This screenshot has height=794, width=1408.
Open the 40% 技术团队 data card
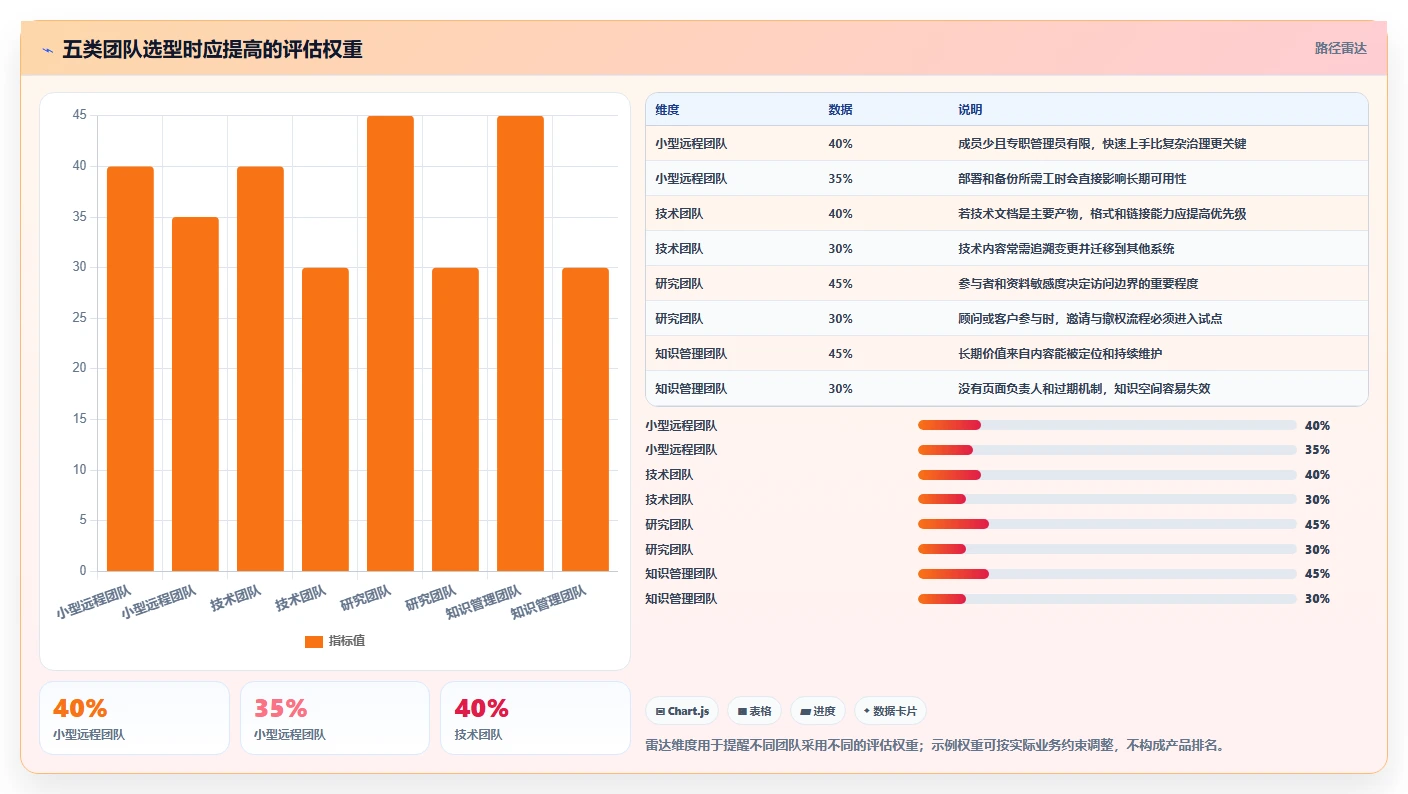(535, 718)
